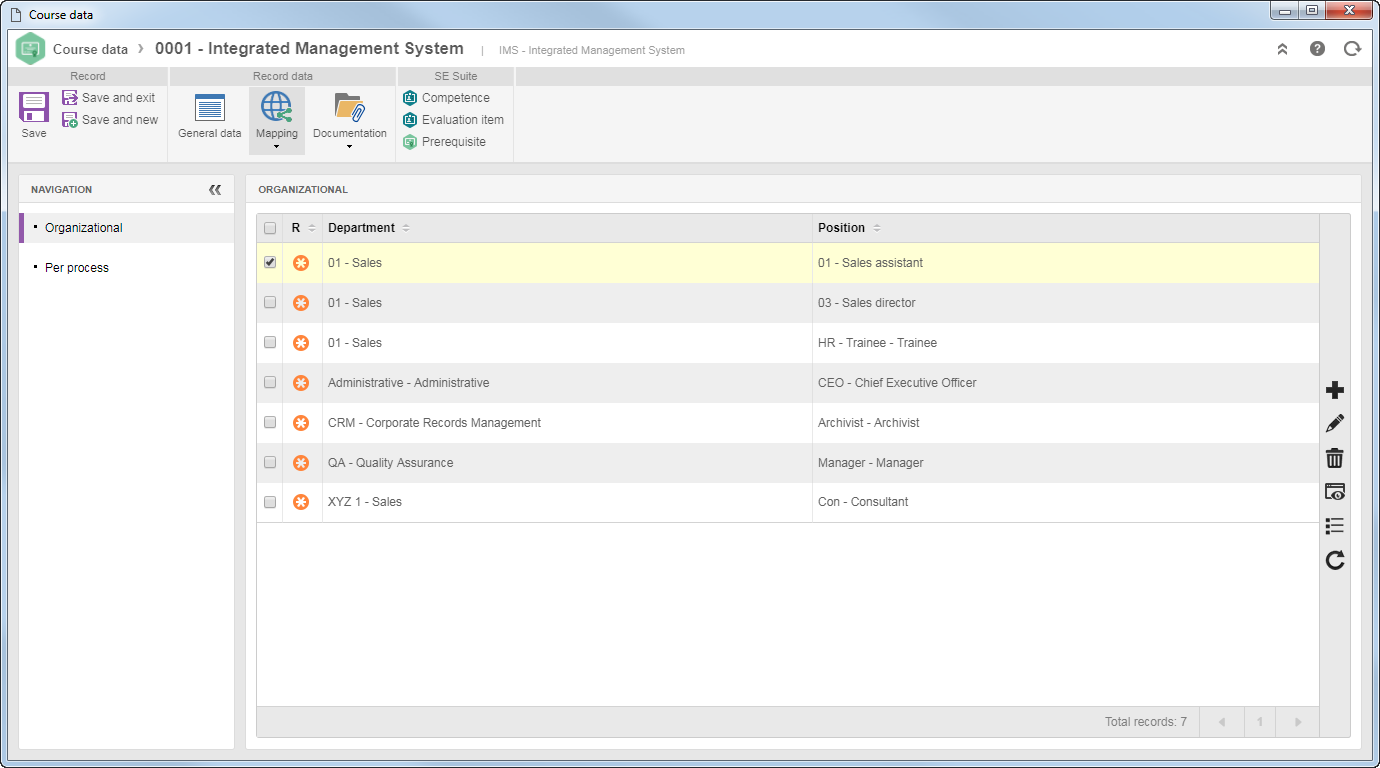Go to previous page of records

[x=1221, y=722]
